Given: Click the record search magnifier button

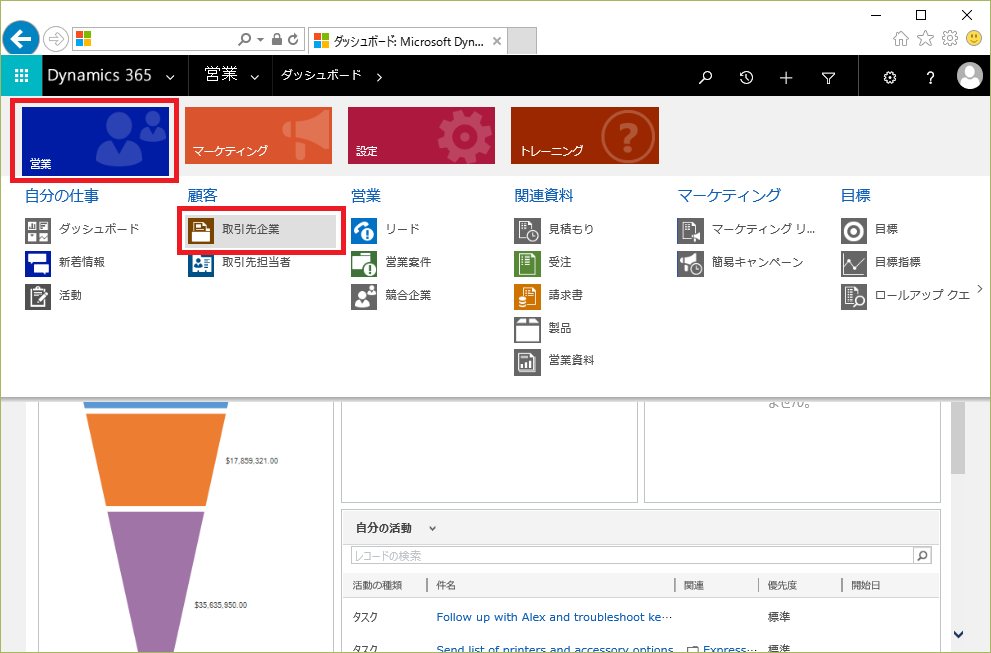Looking at the screenshot, I should (x=923, y=556).
